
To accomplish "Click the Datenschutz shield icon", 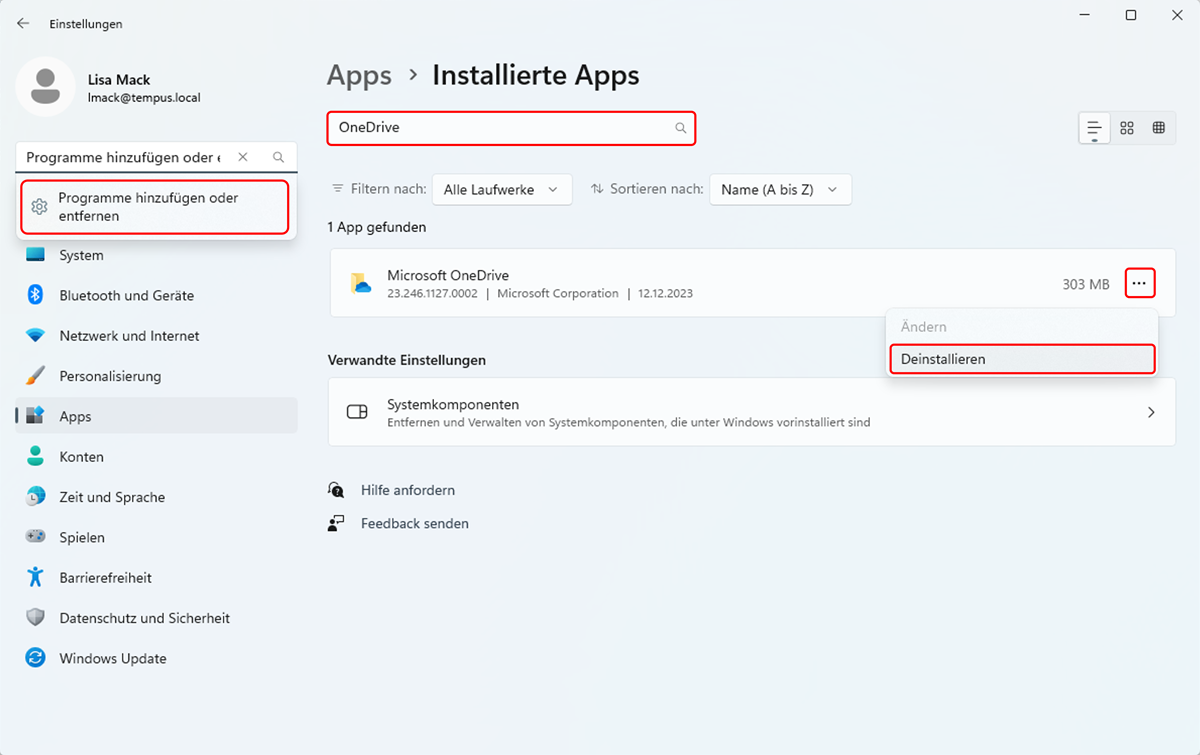I will pyautogui.click(x=36, y=618).
